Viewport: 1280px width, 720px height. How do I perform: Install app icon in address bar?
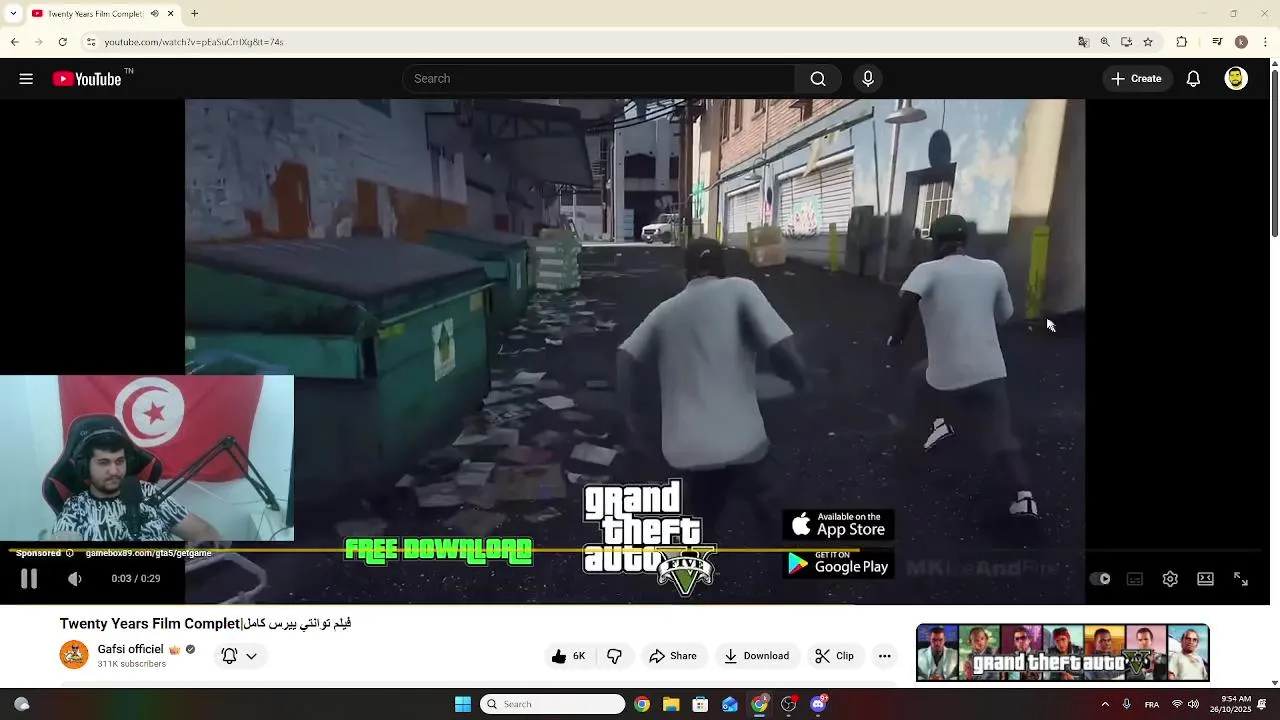1126,42
